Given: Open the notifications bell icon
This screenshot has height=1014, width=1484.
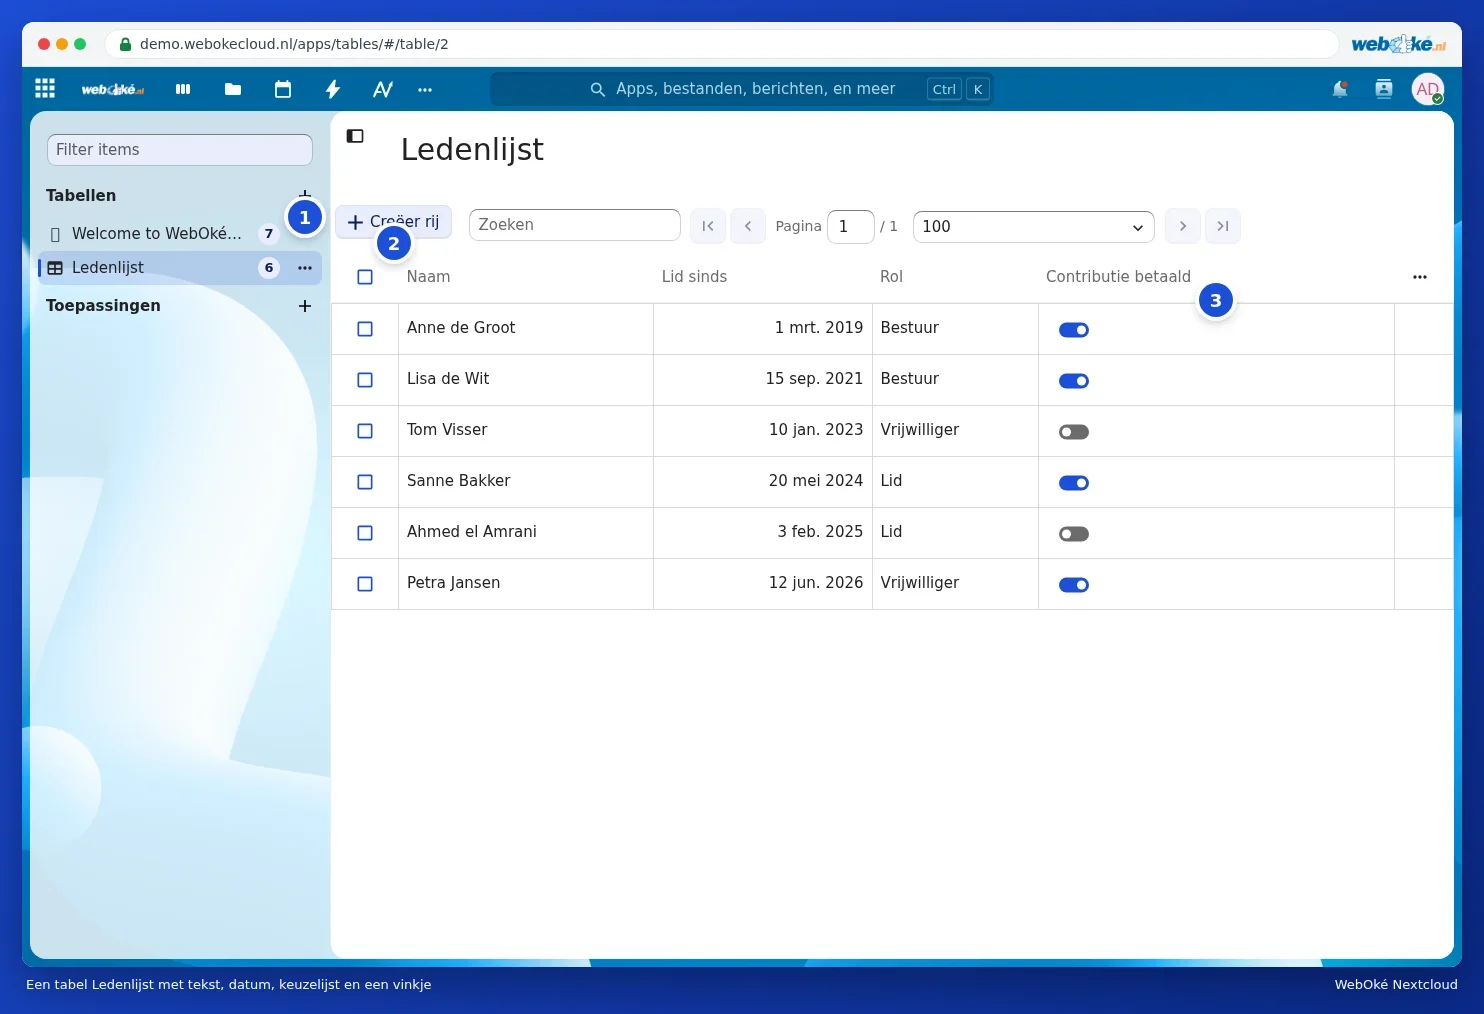Looking at the screenshot, I should point(1340,89).
